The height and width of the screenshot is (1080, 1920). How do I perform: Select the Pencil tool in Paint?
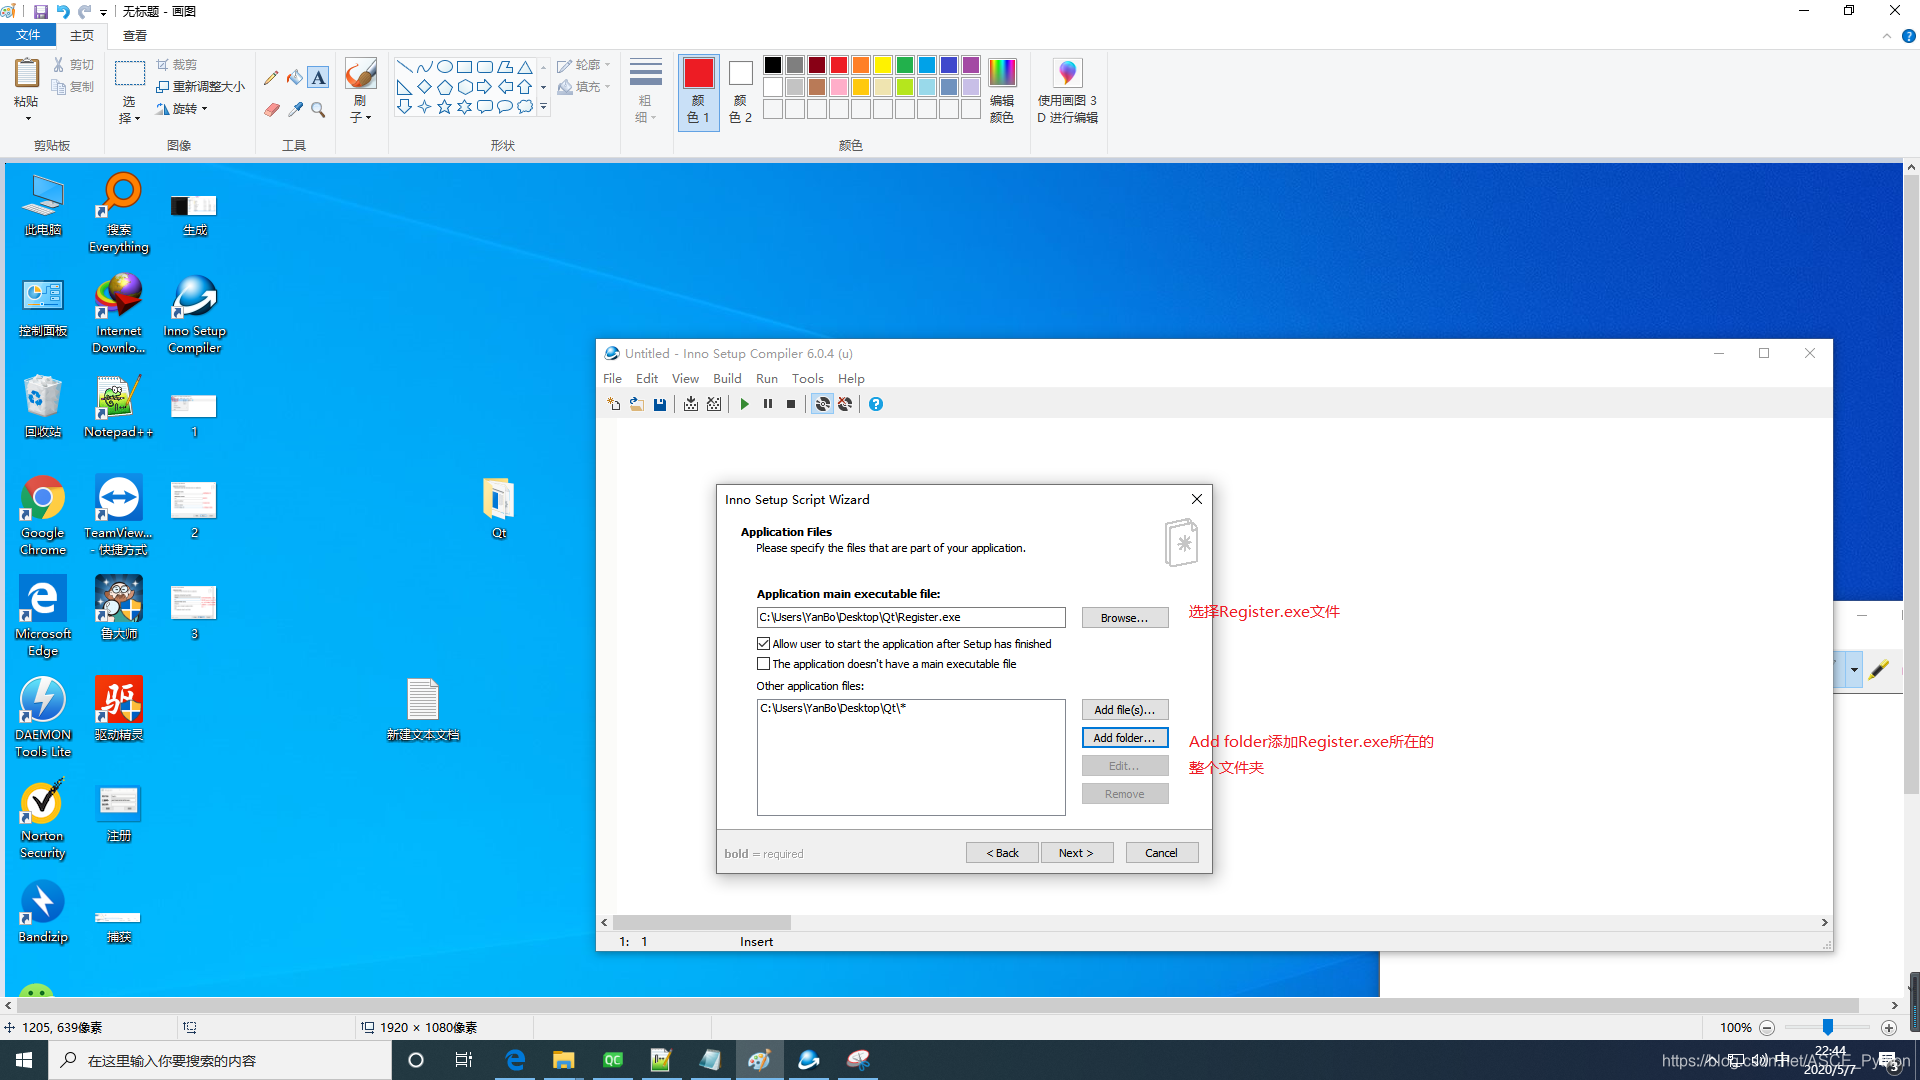click(x=271, y=78)
